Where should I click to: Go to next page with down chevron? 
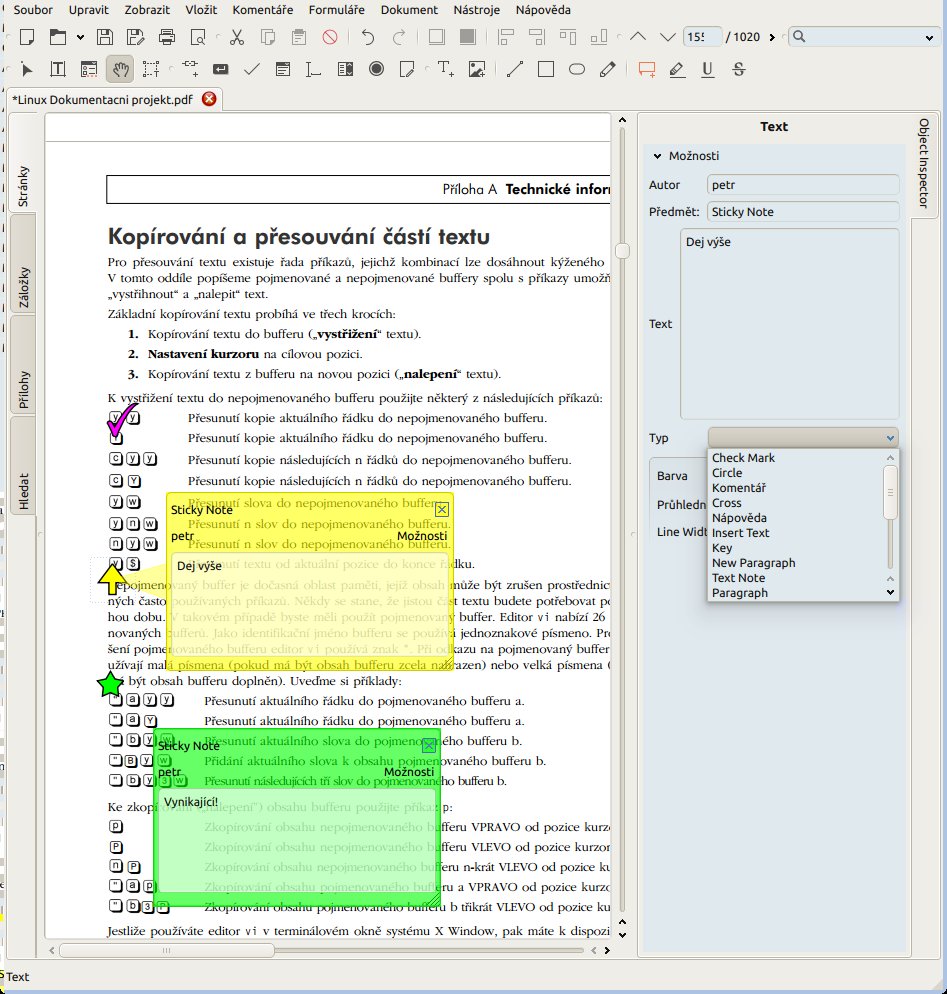point(667,37)
